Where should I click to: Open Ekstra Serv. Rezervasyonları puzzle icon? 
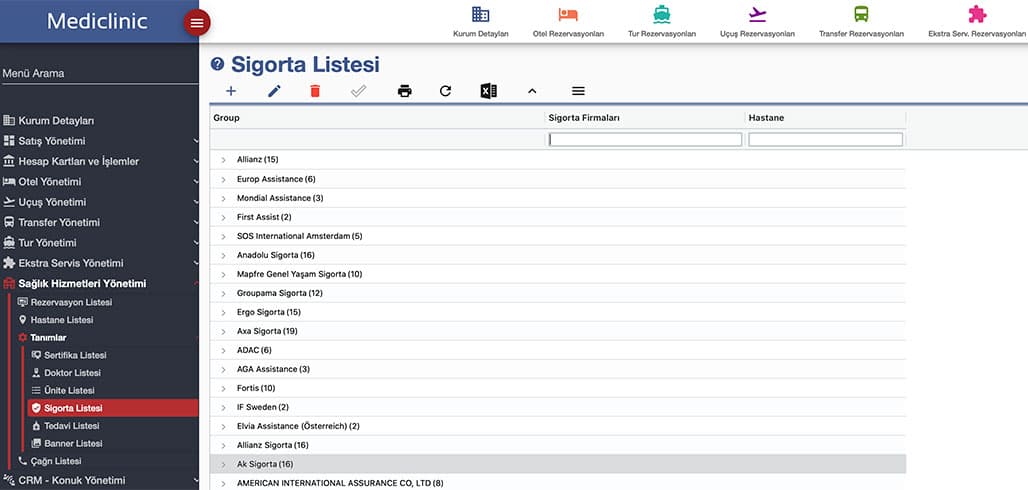tap(977, 14)
